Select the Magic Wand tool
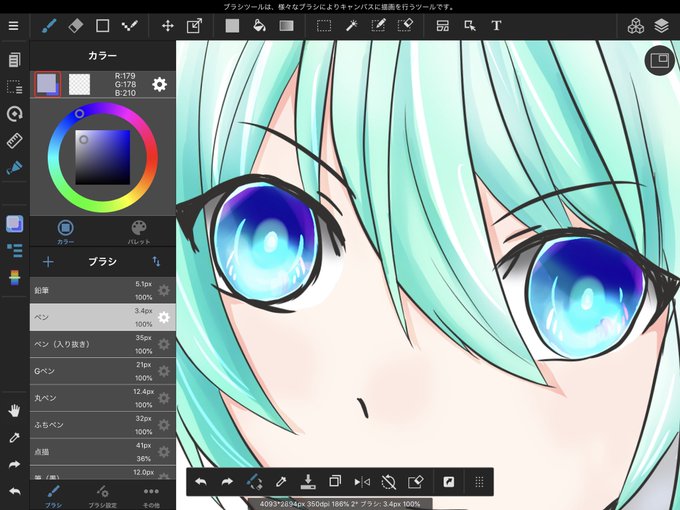Viewport: 680px width, 510px height. click(x=351, y=26)
